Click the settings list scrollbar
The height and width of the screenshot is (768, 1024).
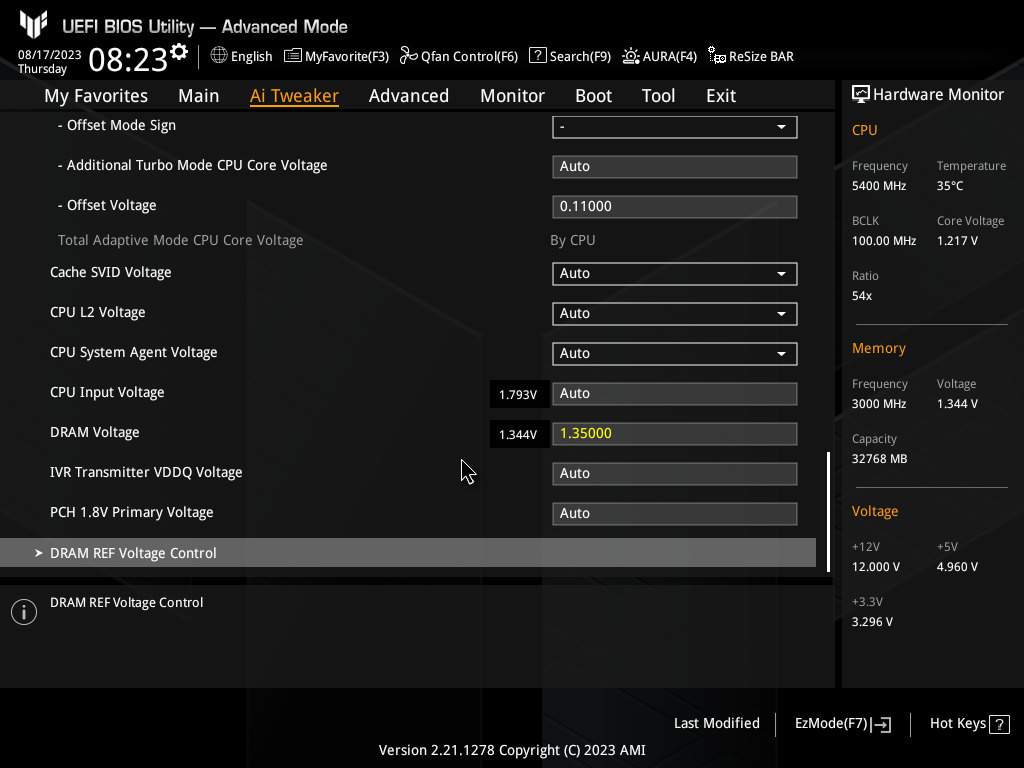[828, 511]
